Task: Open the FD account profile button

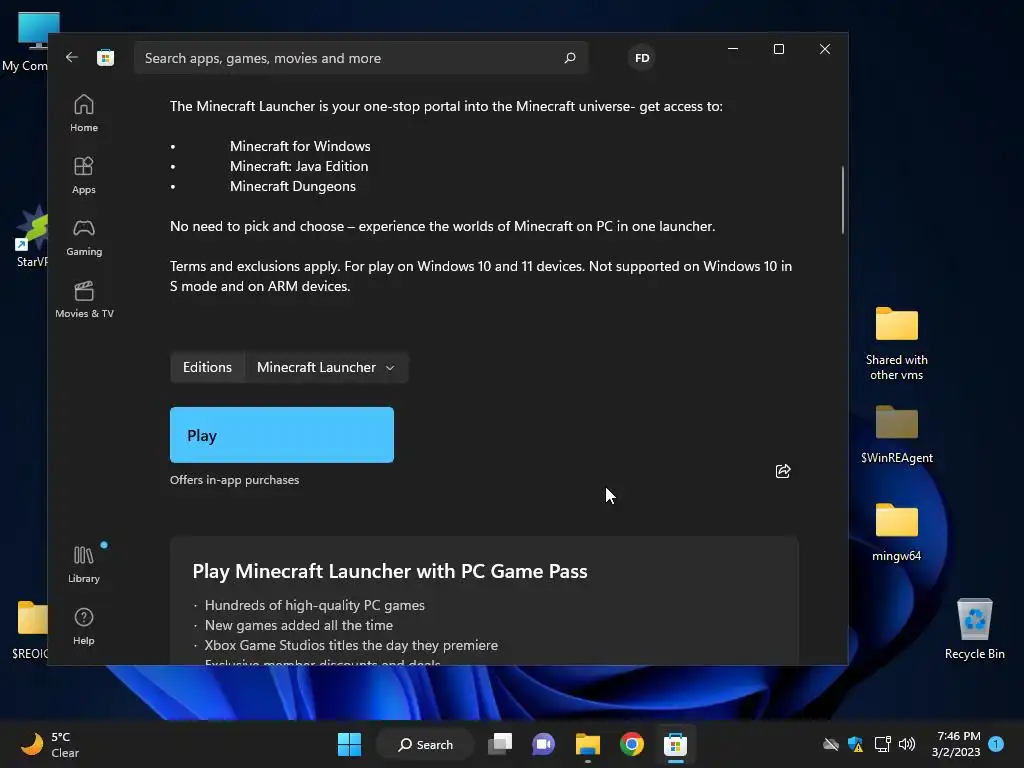Action: (x=642, y=58)
